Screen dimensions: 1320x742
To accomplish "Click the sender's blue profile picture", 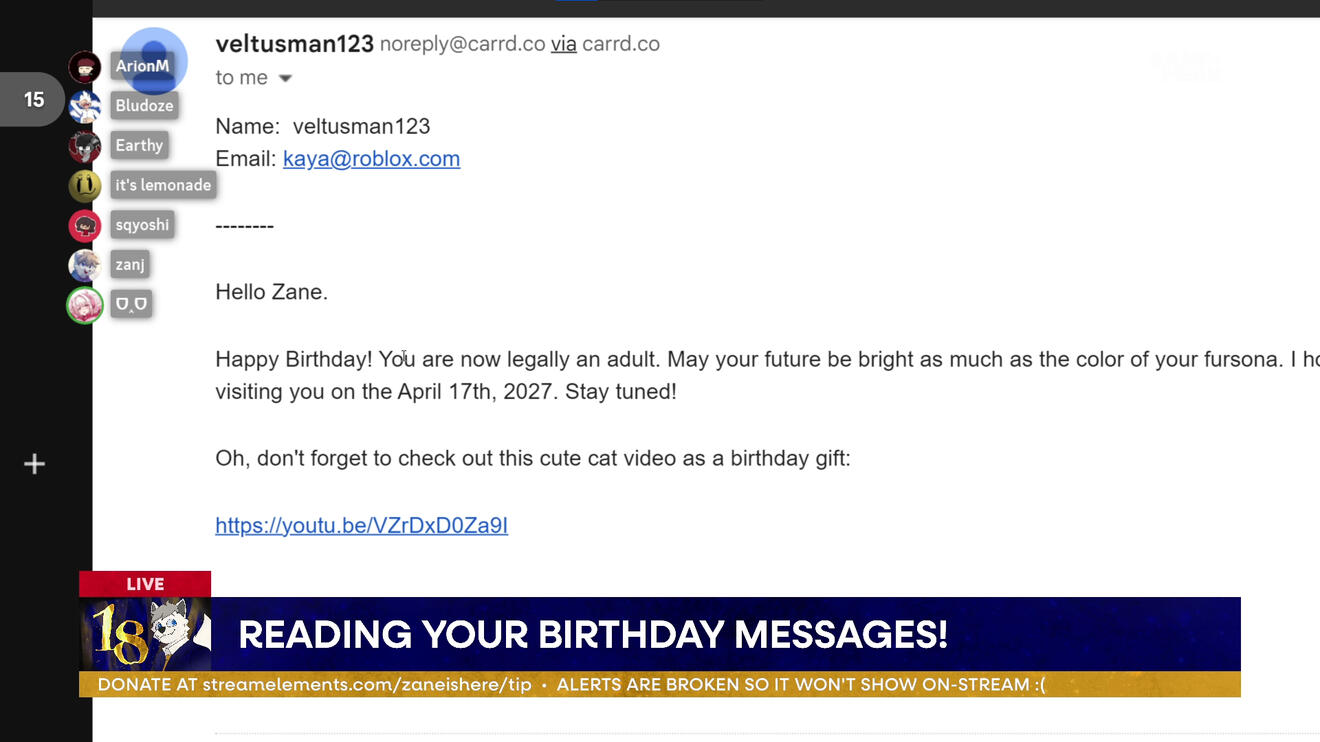I will coord(154,61).
